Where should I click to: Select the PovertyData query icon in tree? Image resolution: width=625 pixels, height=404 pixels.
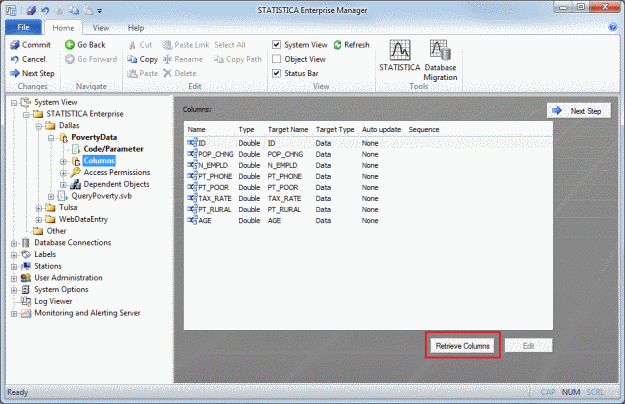(64, 137)
